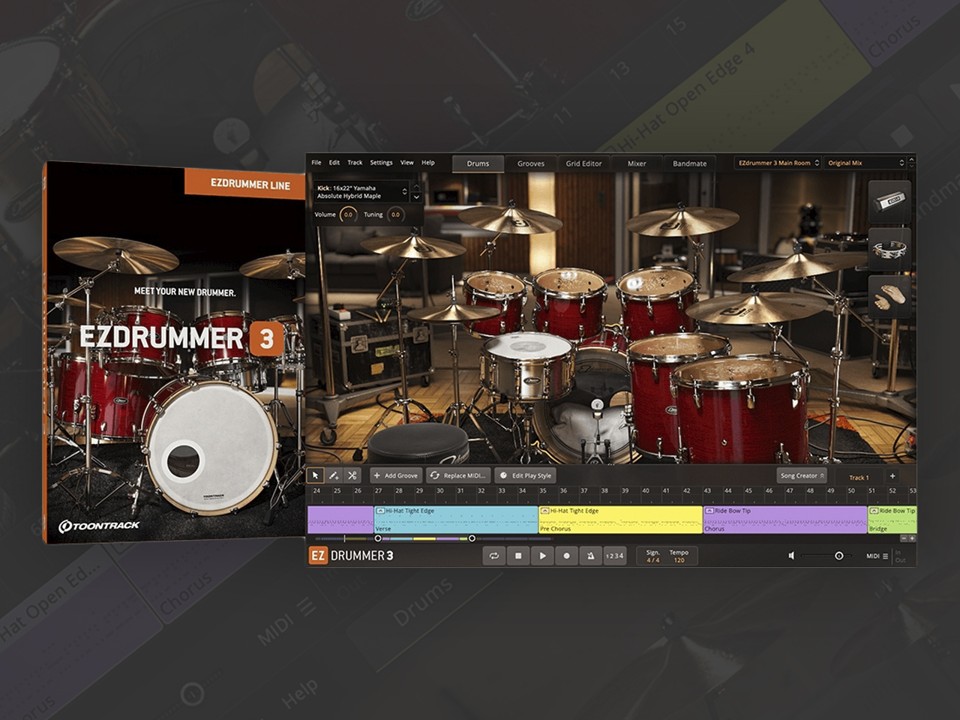Select previous kick with up arrow
The width and height of the screenshot is (960, 720).
pos(416,187)
